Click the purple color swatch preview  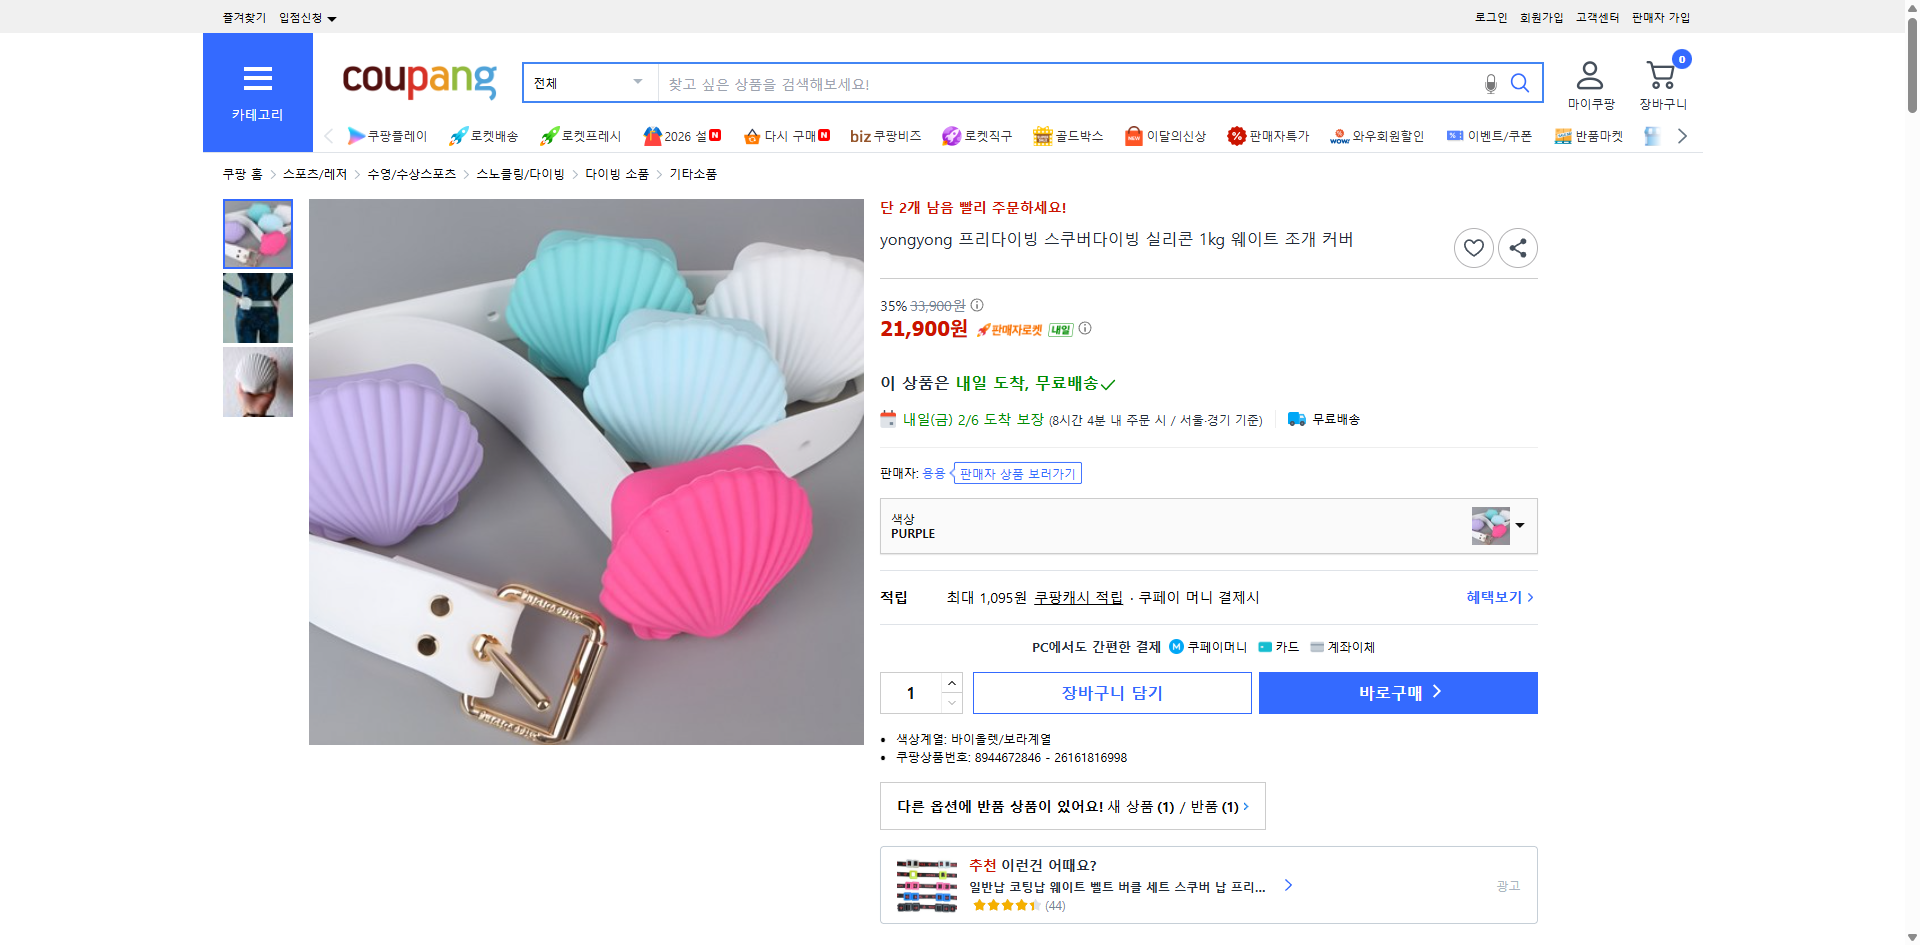(x=1489, y=525)
